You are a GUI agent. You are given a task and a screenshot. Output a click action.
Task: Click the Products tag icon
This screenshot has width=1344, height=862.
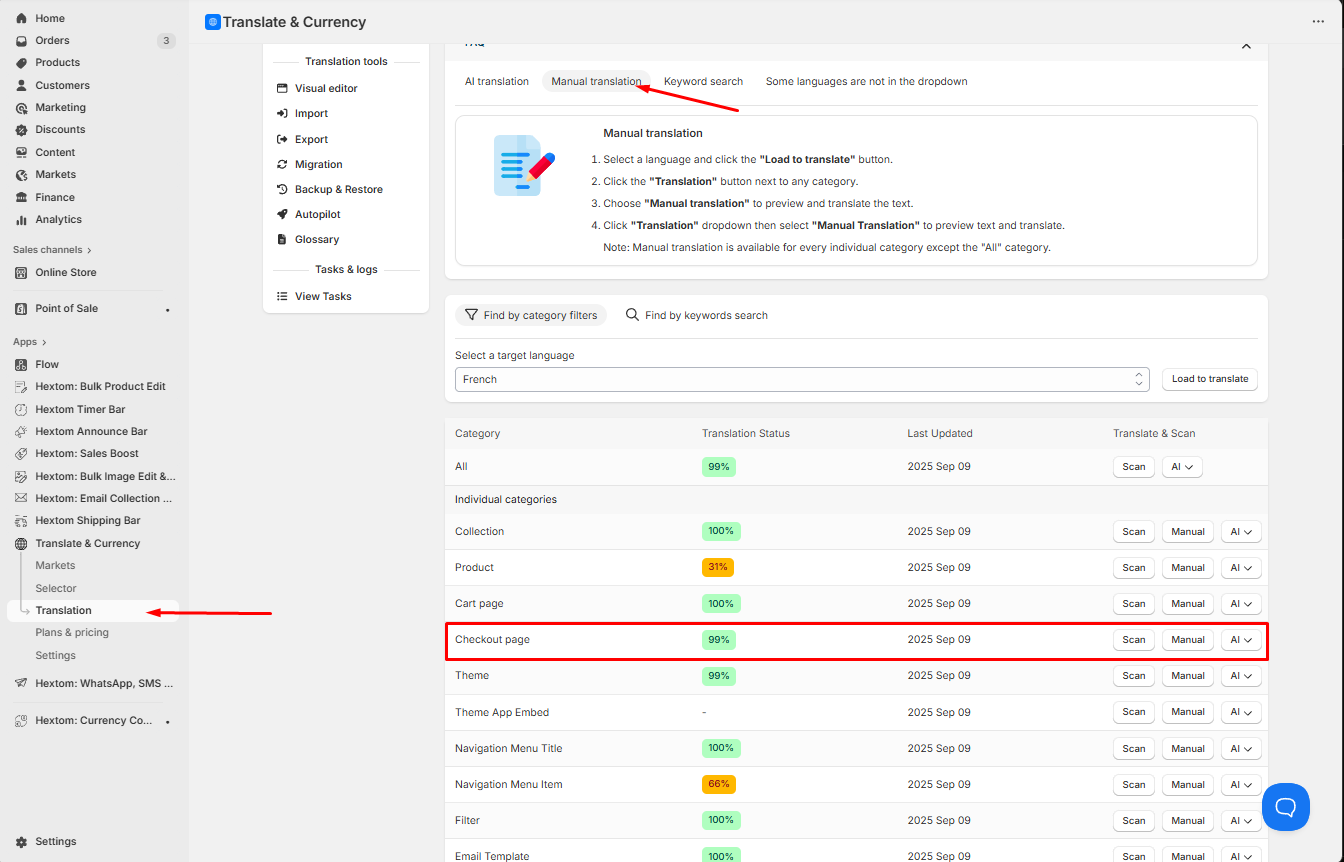(22, 63)
